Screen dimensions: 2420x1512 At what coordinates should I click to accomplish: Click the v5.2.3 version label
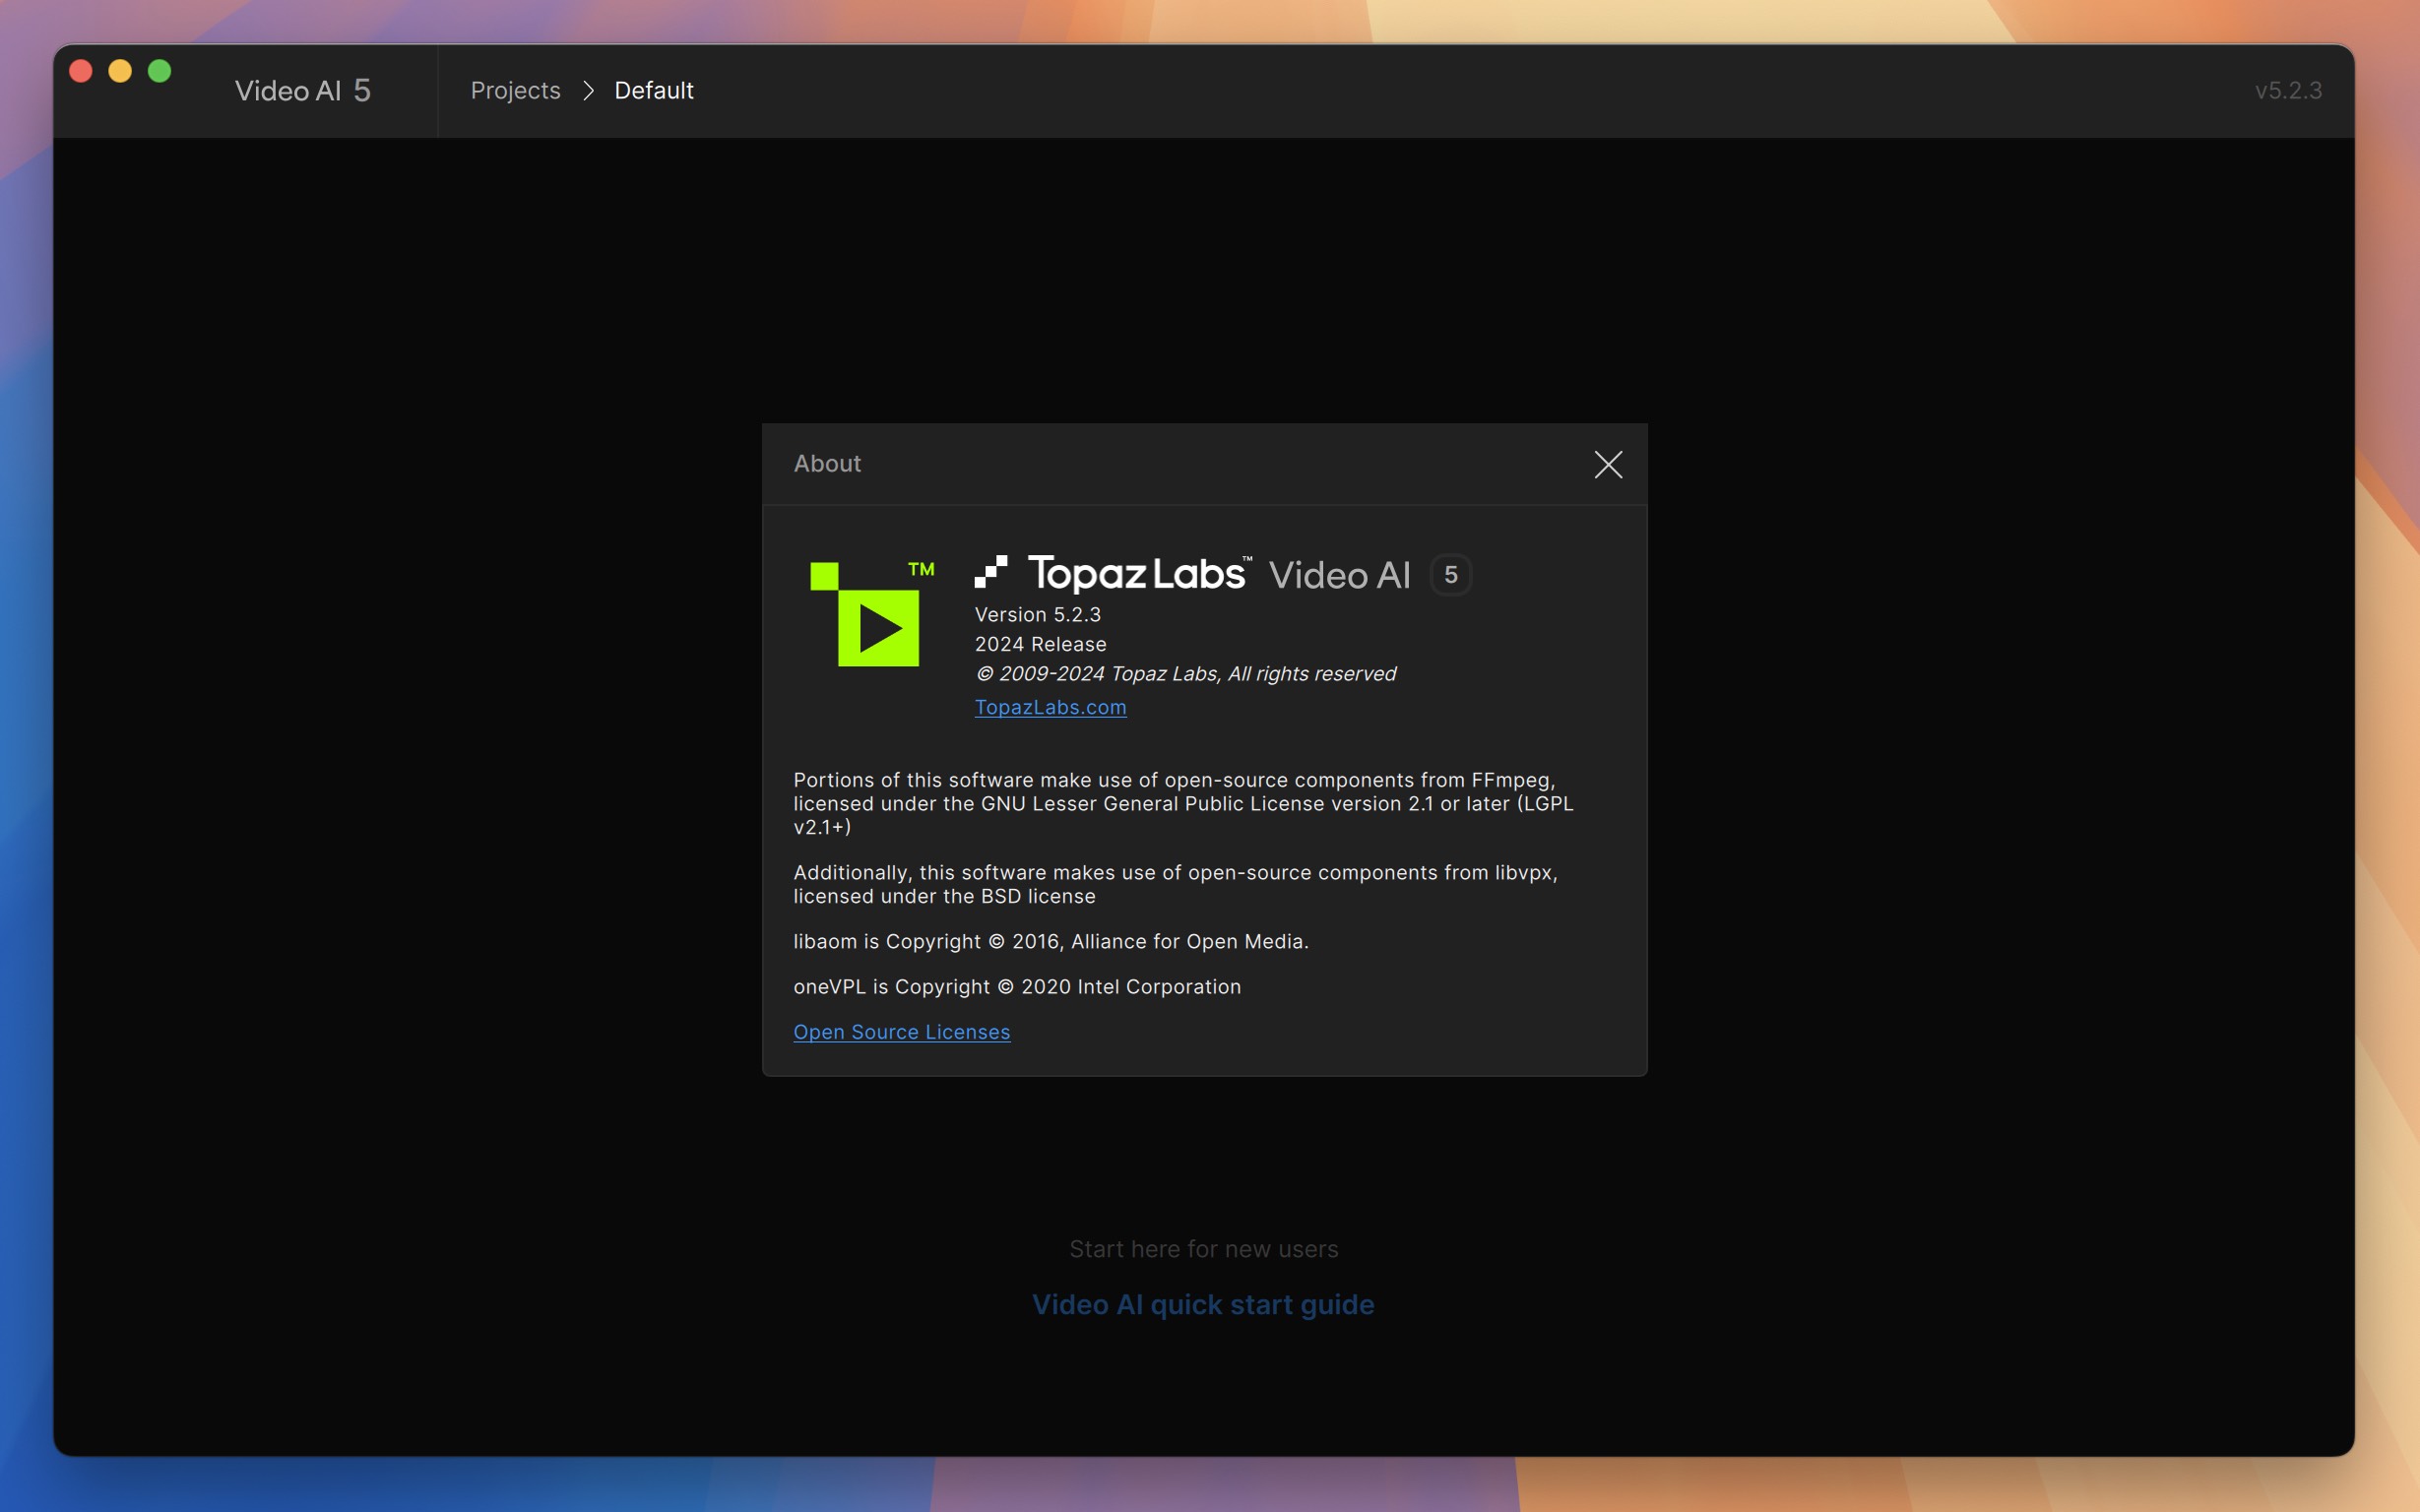click(x=2288, y=90)
